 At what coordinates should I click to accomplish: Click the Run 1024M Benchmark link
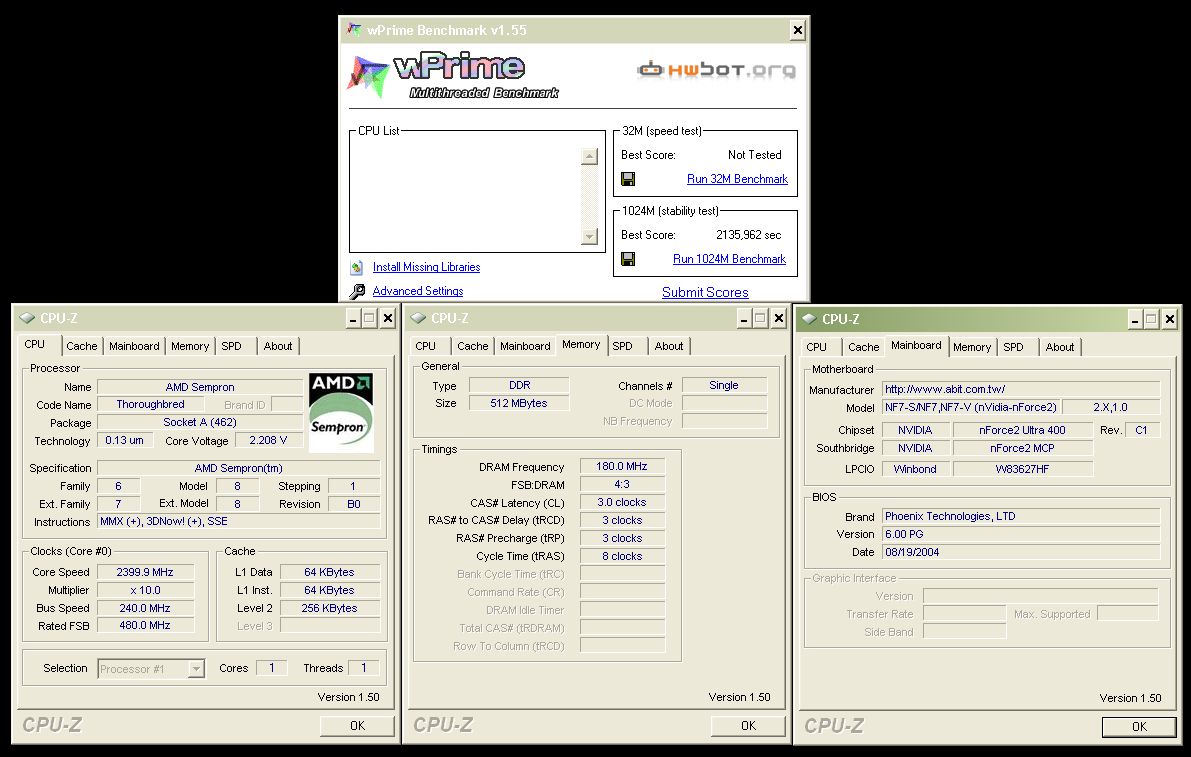coord(729,259)
